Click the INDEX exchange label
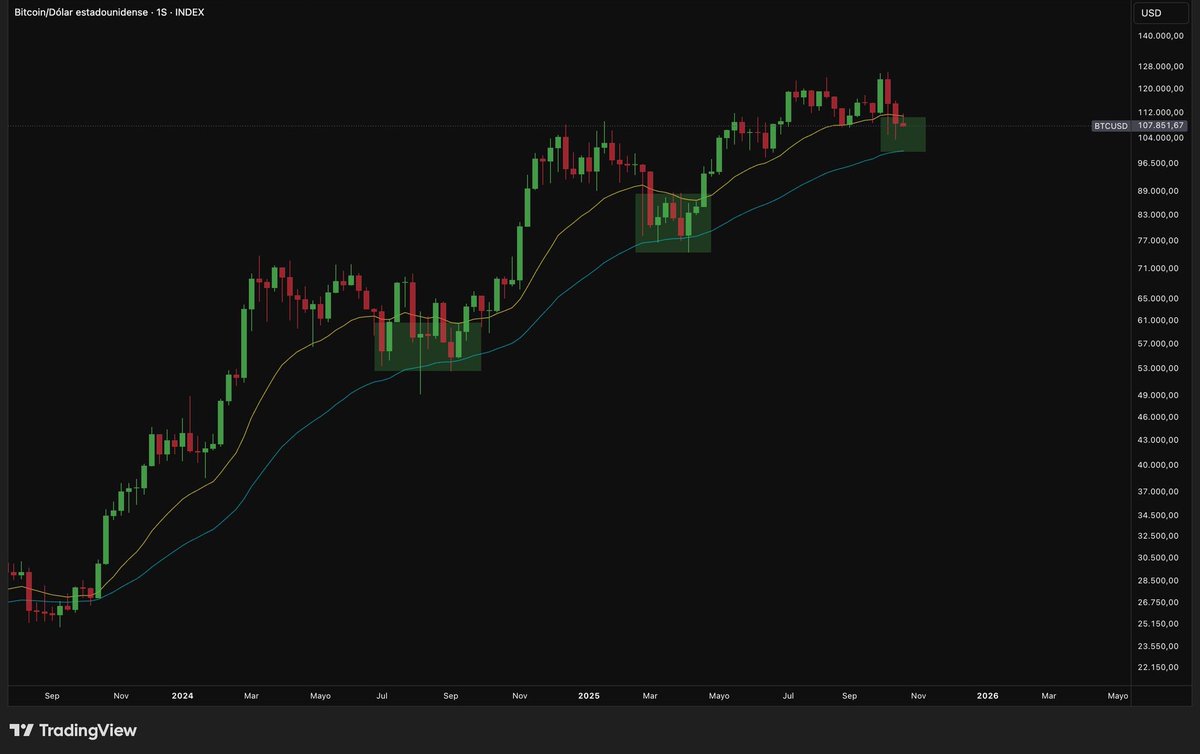This screenshot has width=1200, height=754. point(190,12)
